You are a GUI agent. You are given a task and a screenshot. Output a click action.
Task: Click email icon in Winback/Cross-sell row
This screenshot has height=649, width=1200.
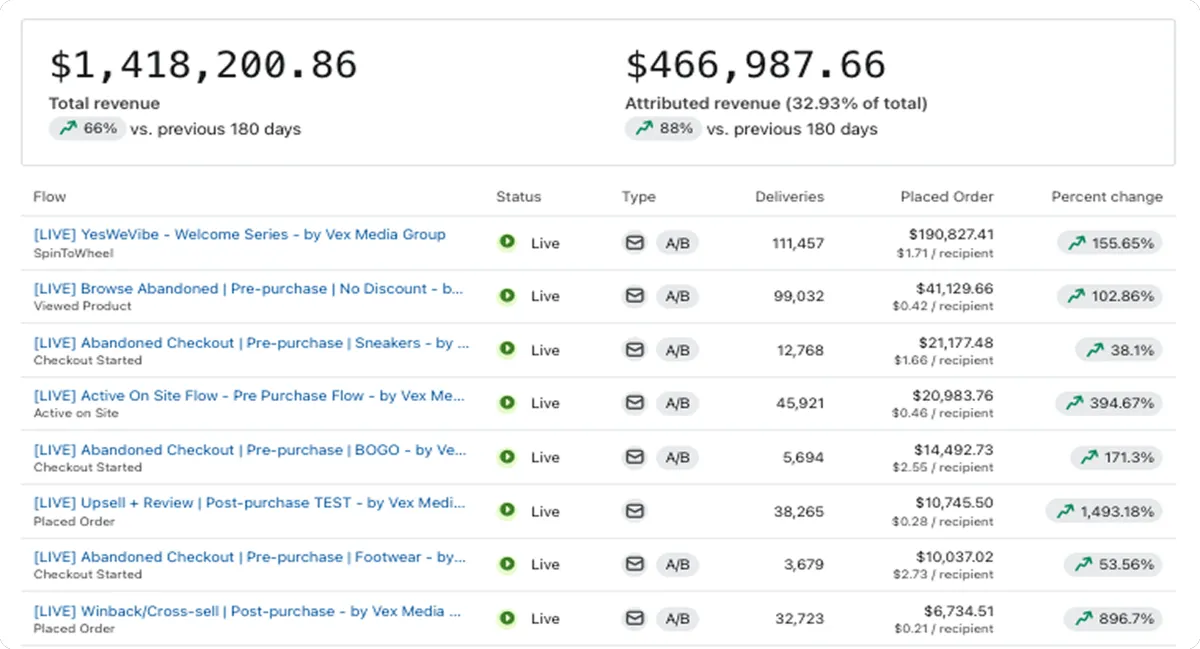(x=634, y=618)
